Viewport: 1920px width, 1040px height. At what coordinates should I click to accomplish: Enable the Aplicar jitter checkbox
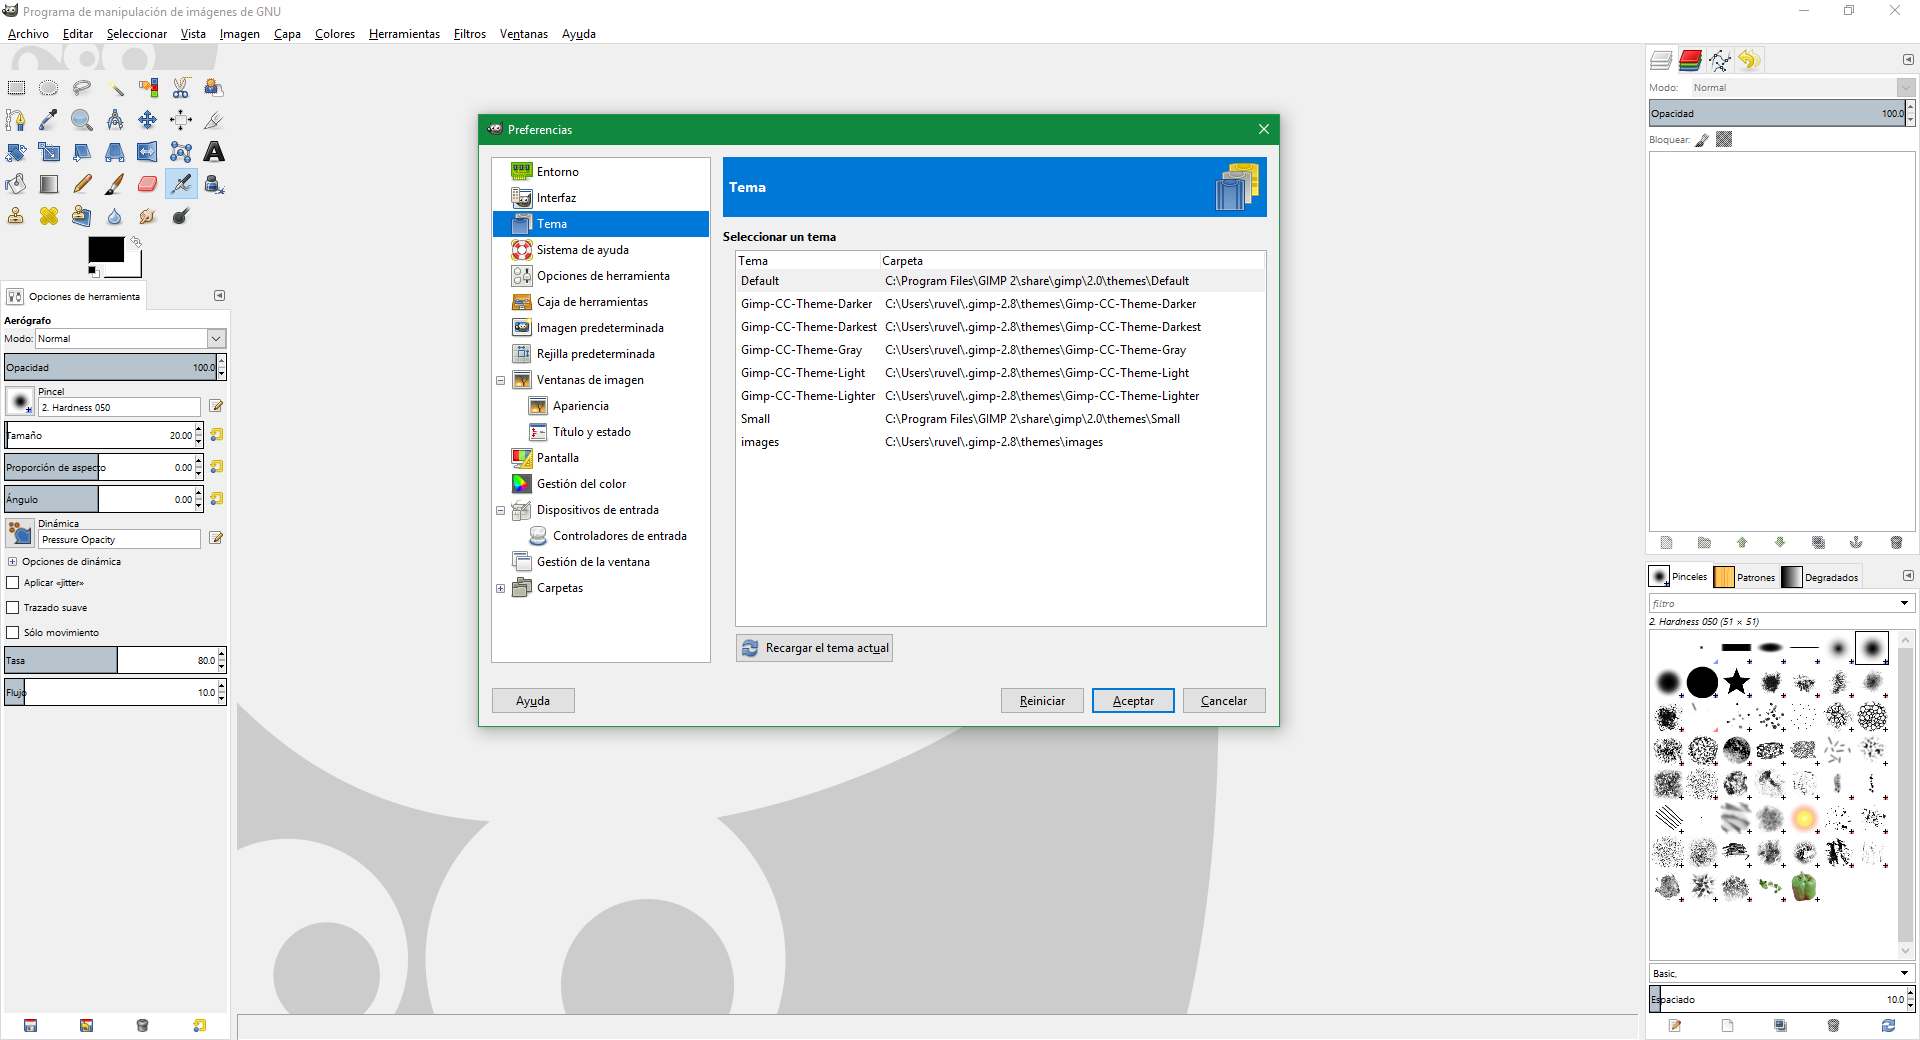click(13, 583)
